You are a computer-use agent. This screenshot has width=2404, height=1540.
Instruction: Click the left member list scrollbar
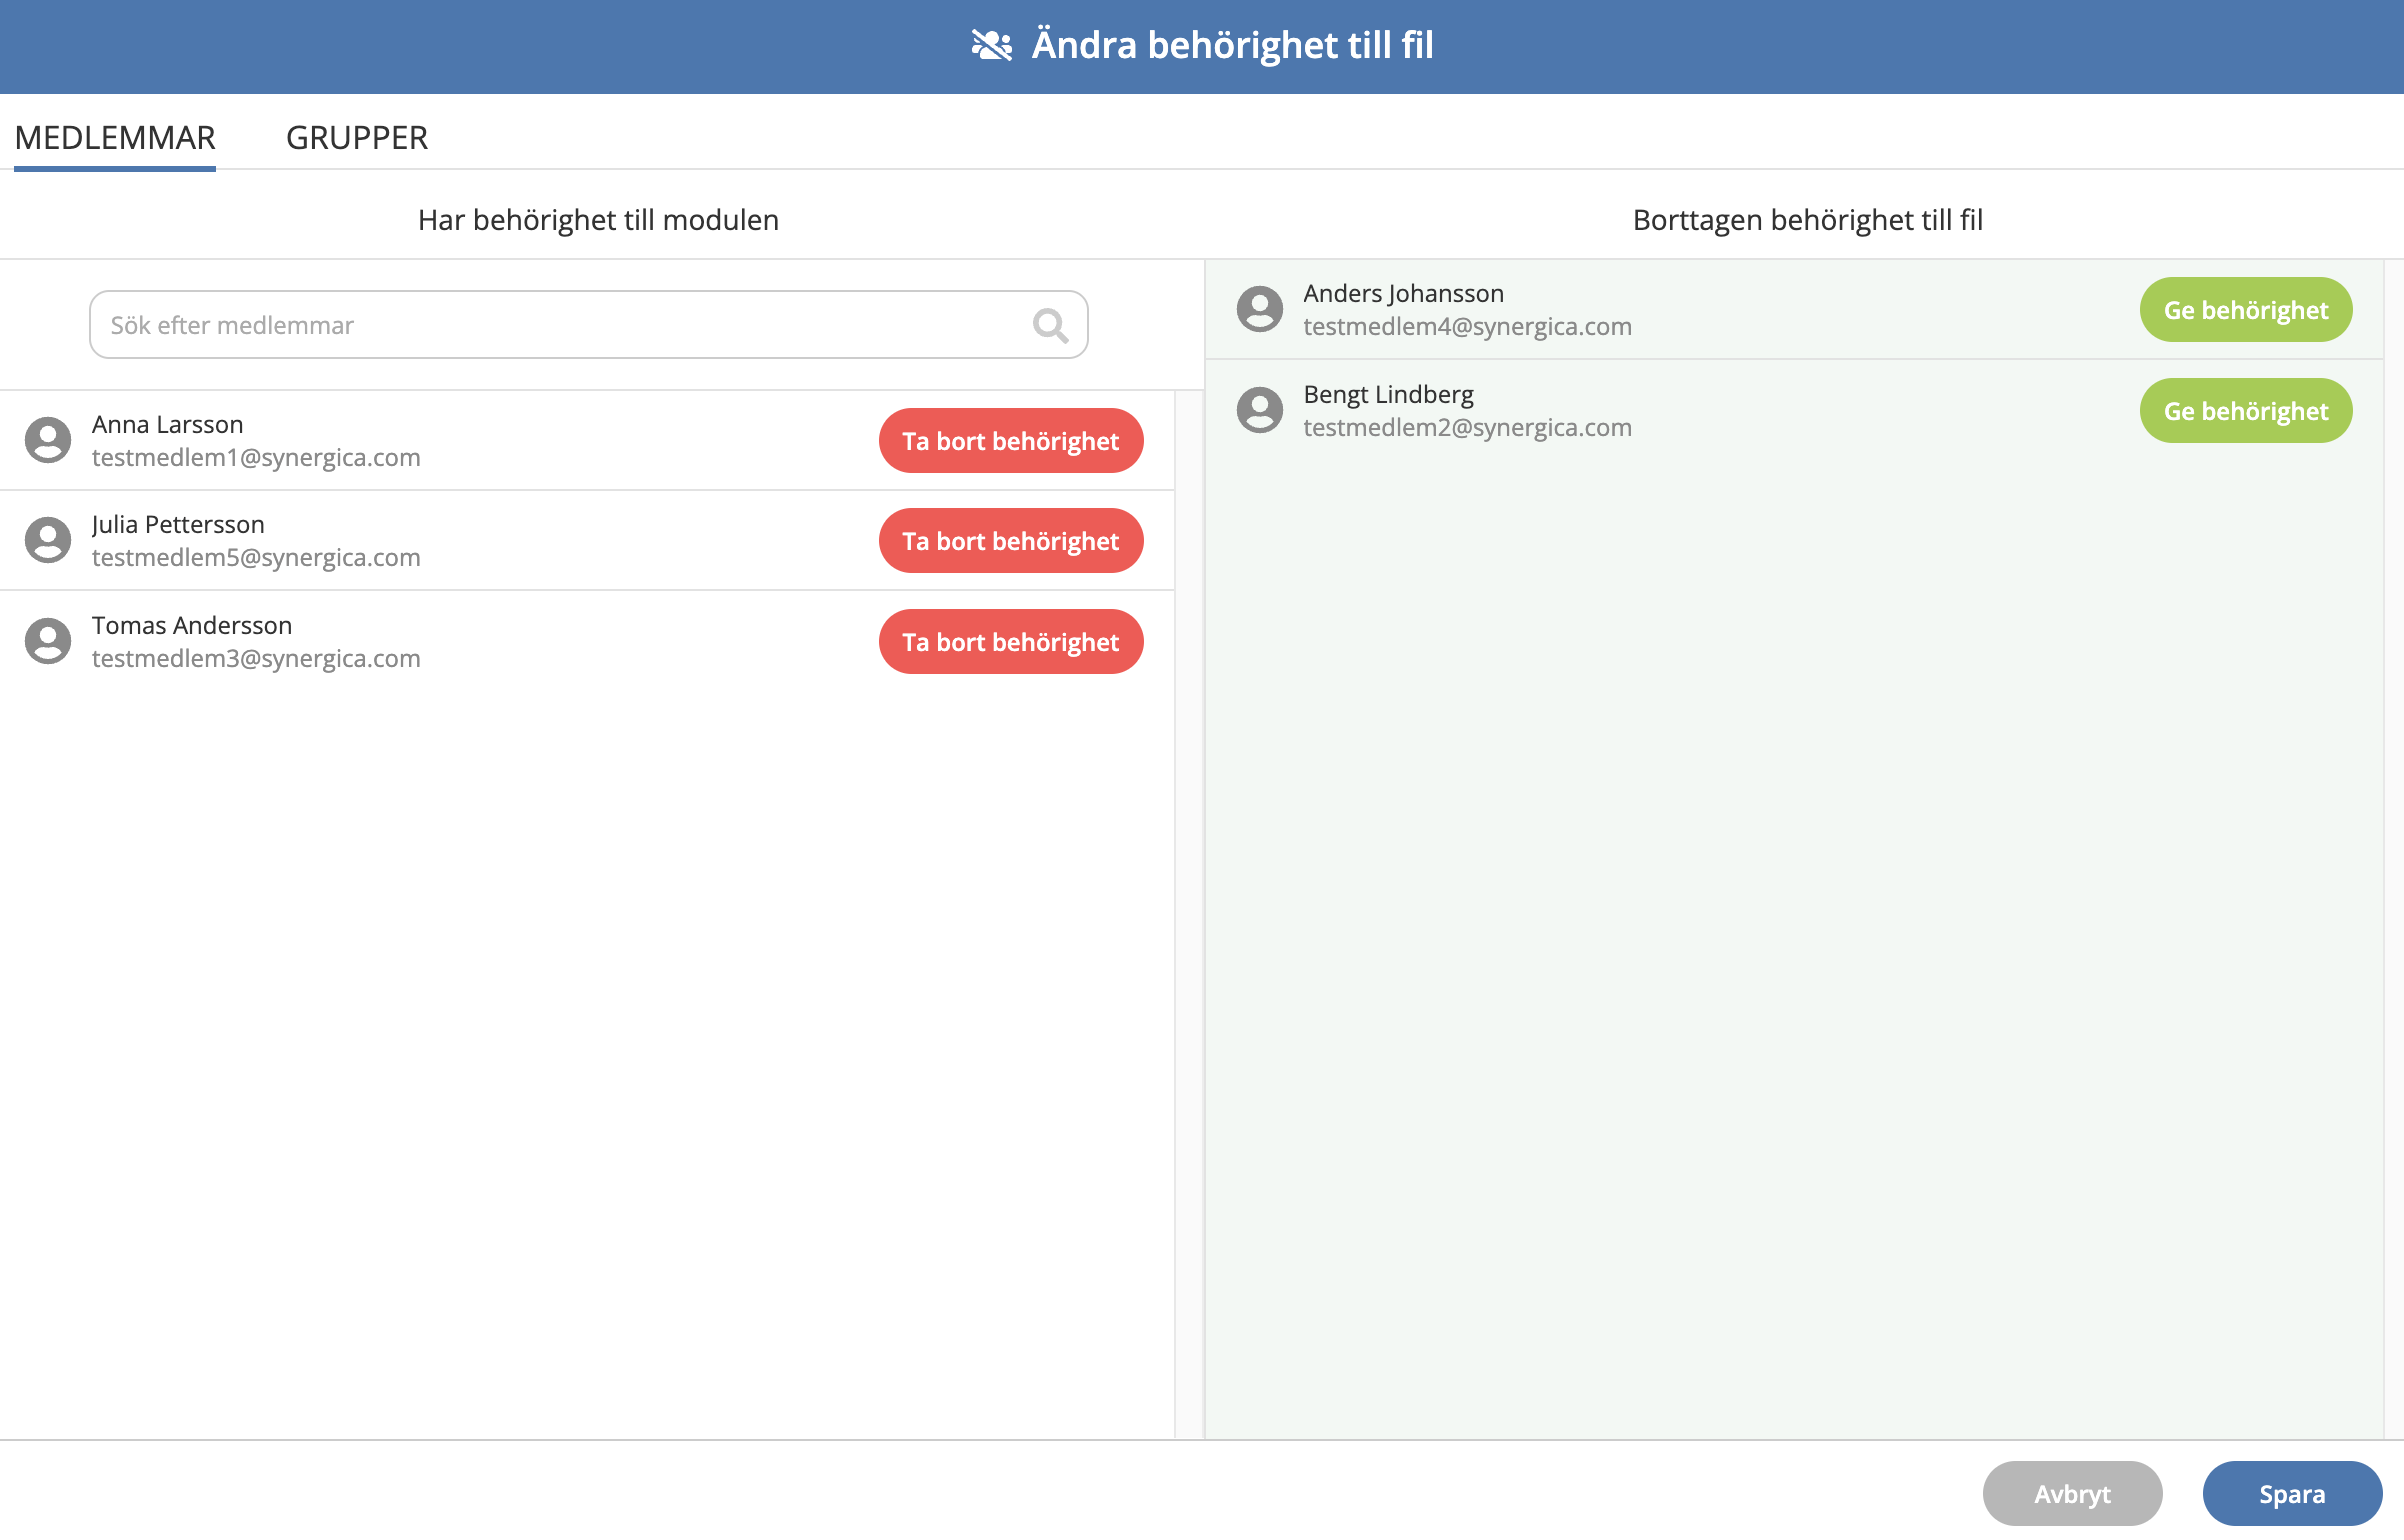[x=1189, y=914]
